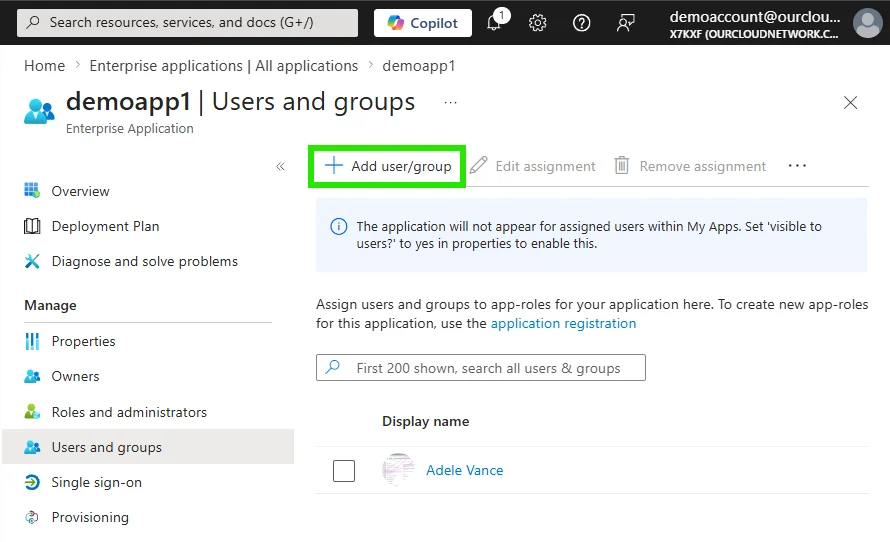Open the settings gear icon

click(537, 23)
